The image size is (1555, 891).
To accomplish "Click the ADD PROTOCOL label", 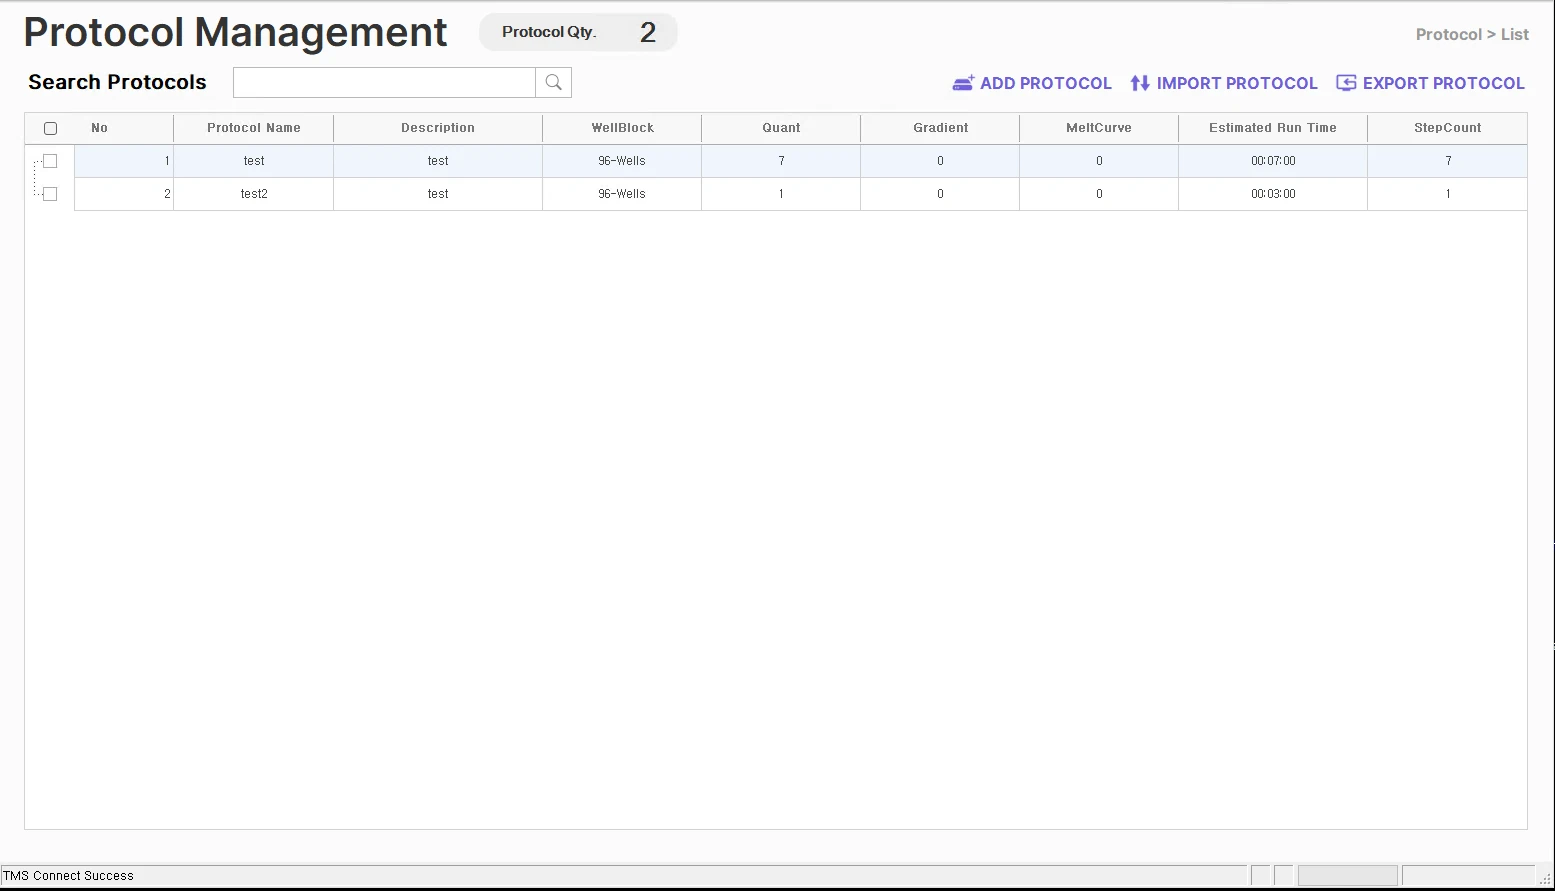I will pos(1045,84).
